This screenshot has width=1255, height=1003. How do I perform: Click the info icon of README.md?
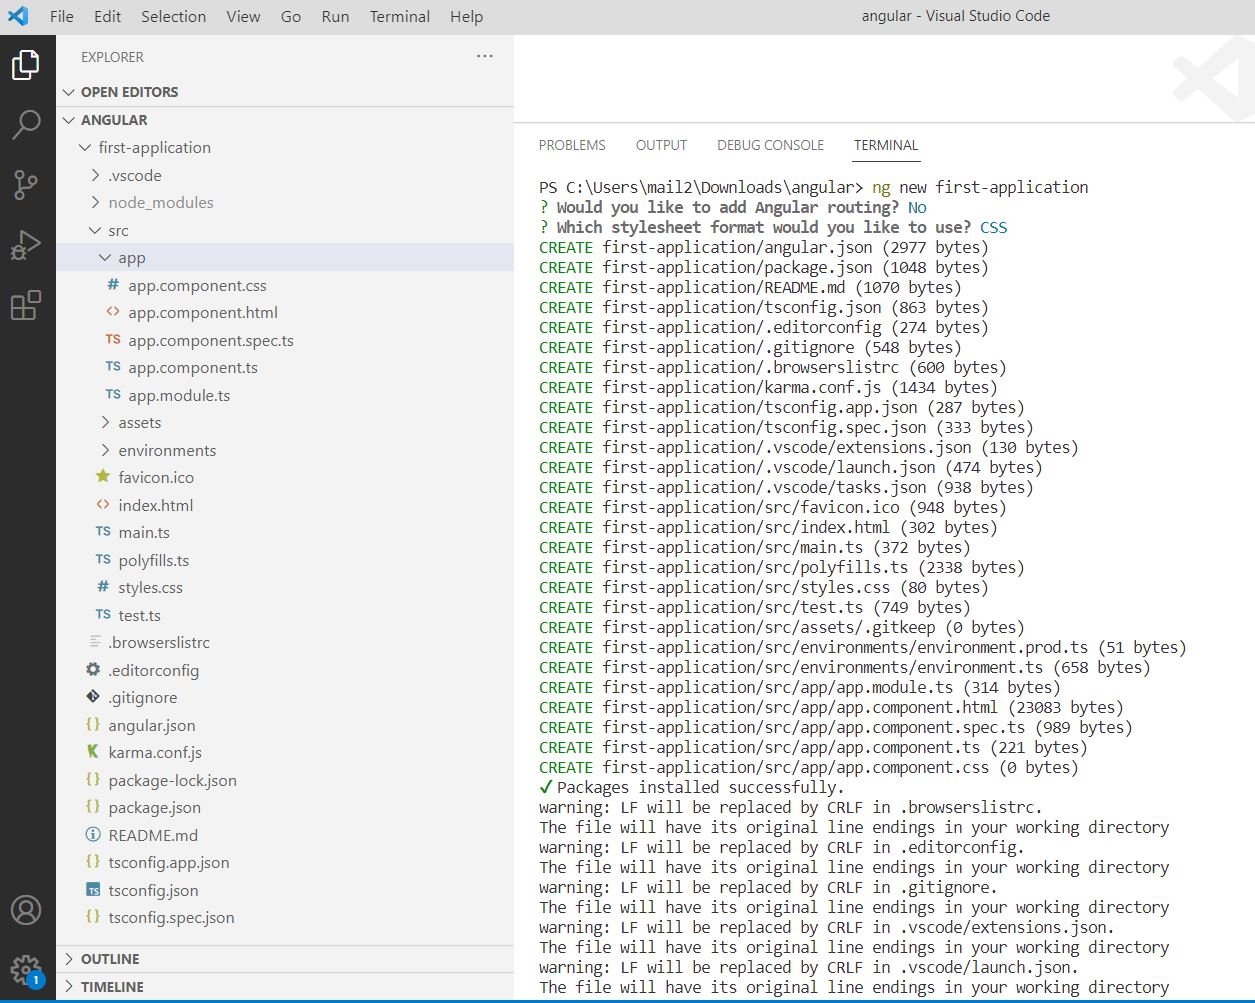(93, 835)
